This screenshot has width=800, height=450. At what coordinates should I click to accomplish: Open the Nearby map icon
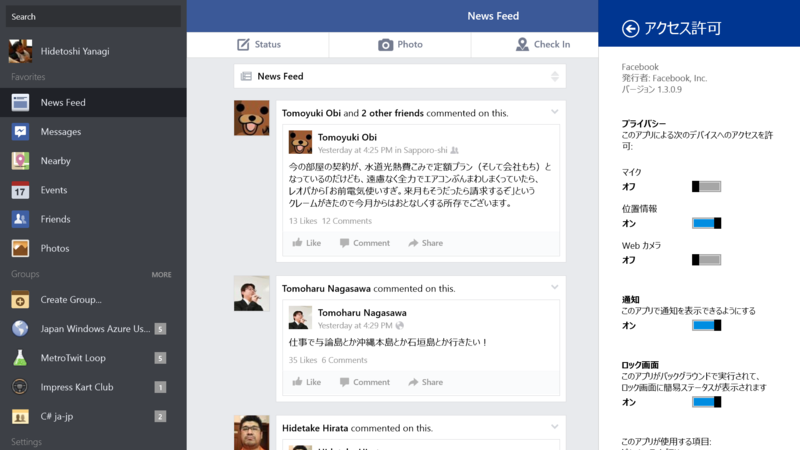click(20, 161)
